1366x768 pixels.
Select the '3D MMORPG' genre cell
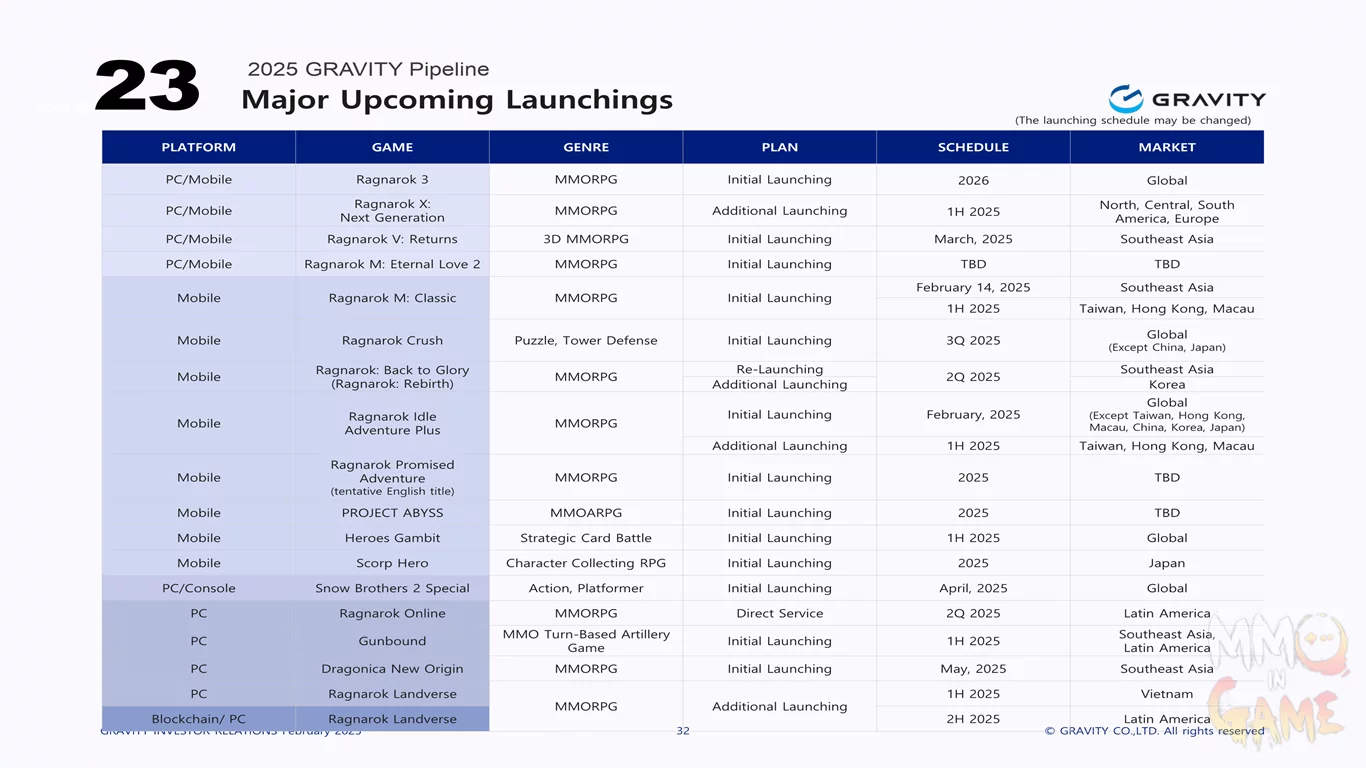pos(586,239)
